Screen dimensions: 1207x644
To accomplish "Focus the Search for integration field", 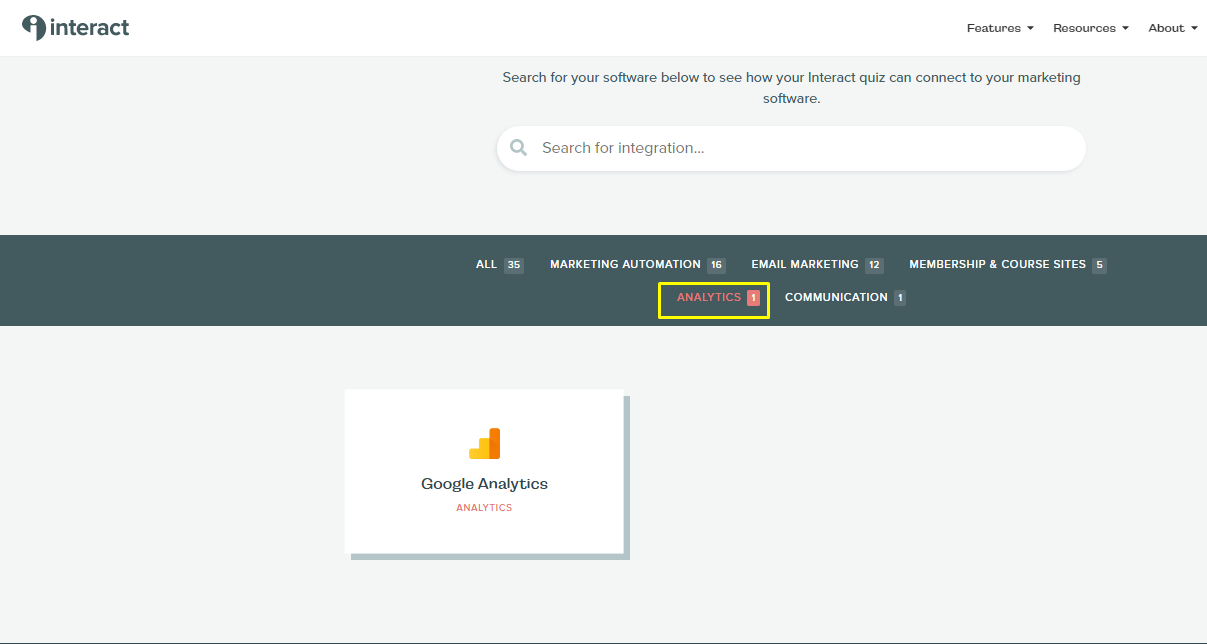I will click(800, 148).
